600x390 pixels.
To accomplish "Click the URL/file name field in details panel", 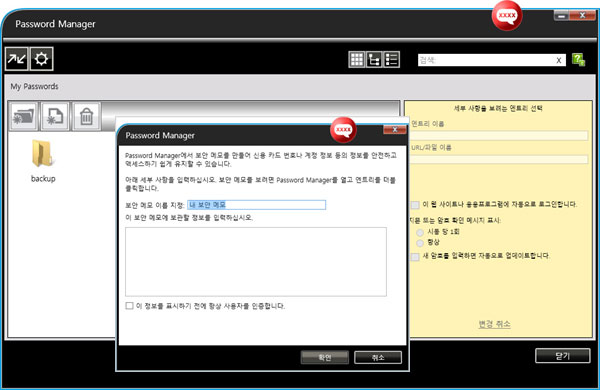I will point(499,159).
